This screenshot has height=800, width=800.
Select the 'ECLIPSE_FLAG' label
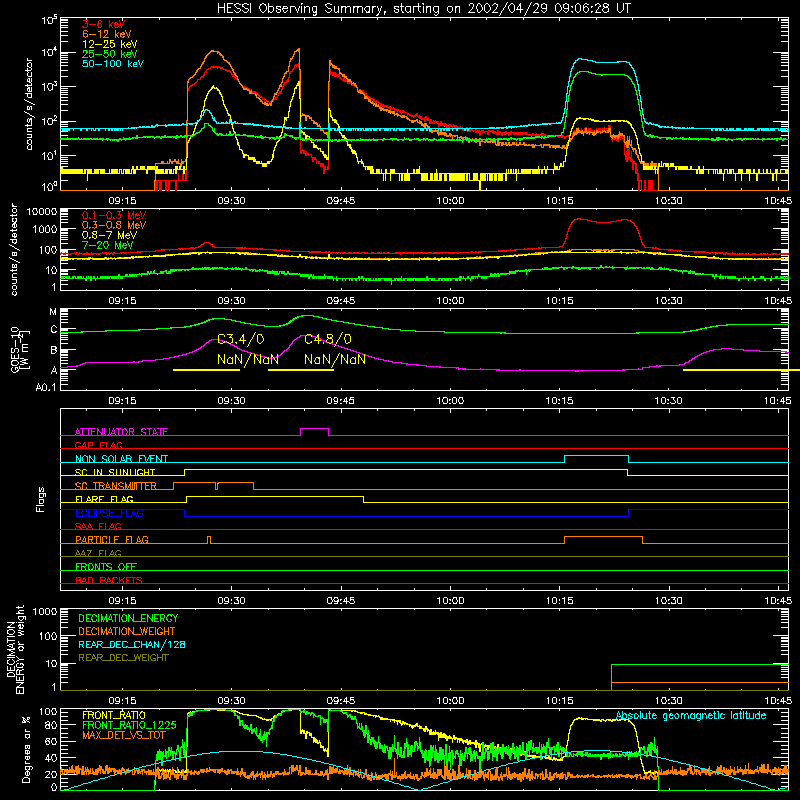(x=109, y=513)
